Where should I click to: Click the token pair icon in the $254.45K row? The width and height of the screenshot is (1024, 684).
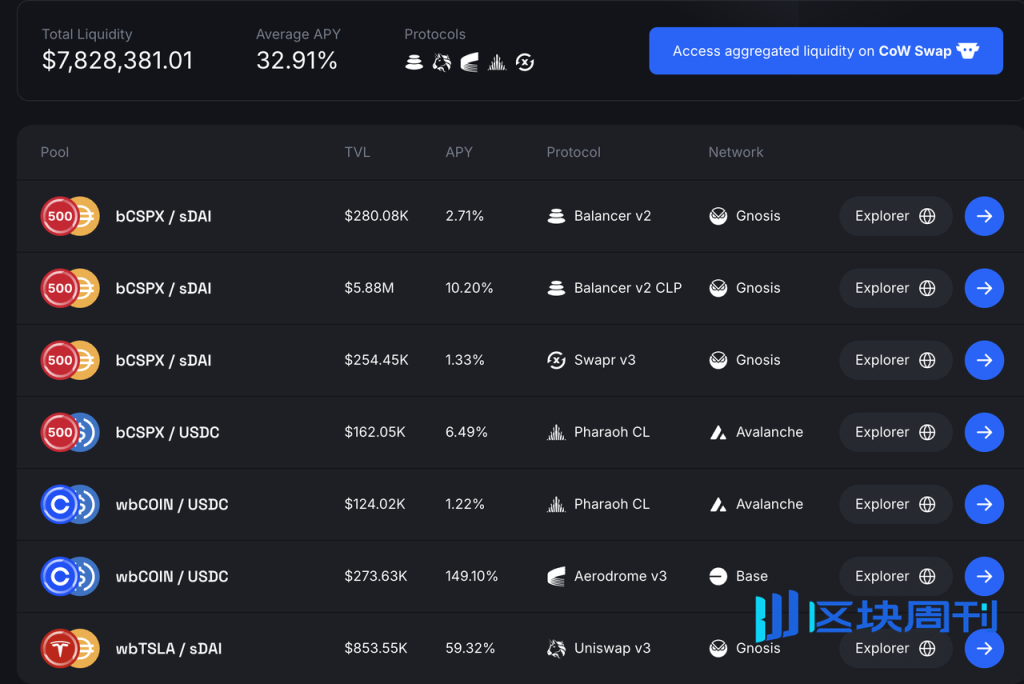pos(70,360)
